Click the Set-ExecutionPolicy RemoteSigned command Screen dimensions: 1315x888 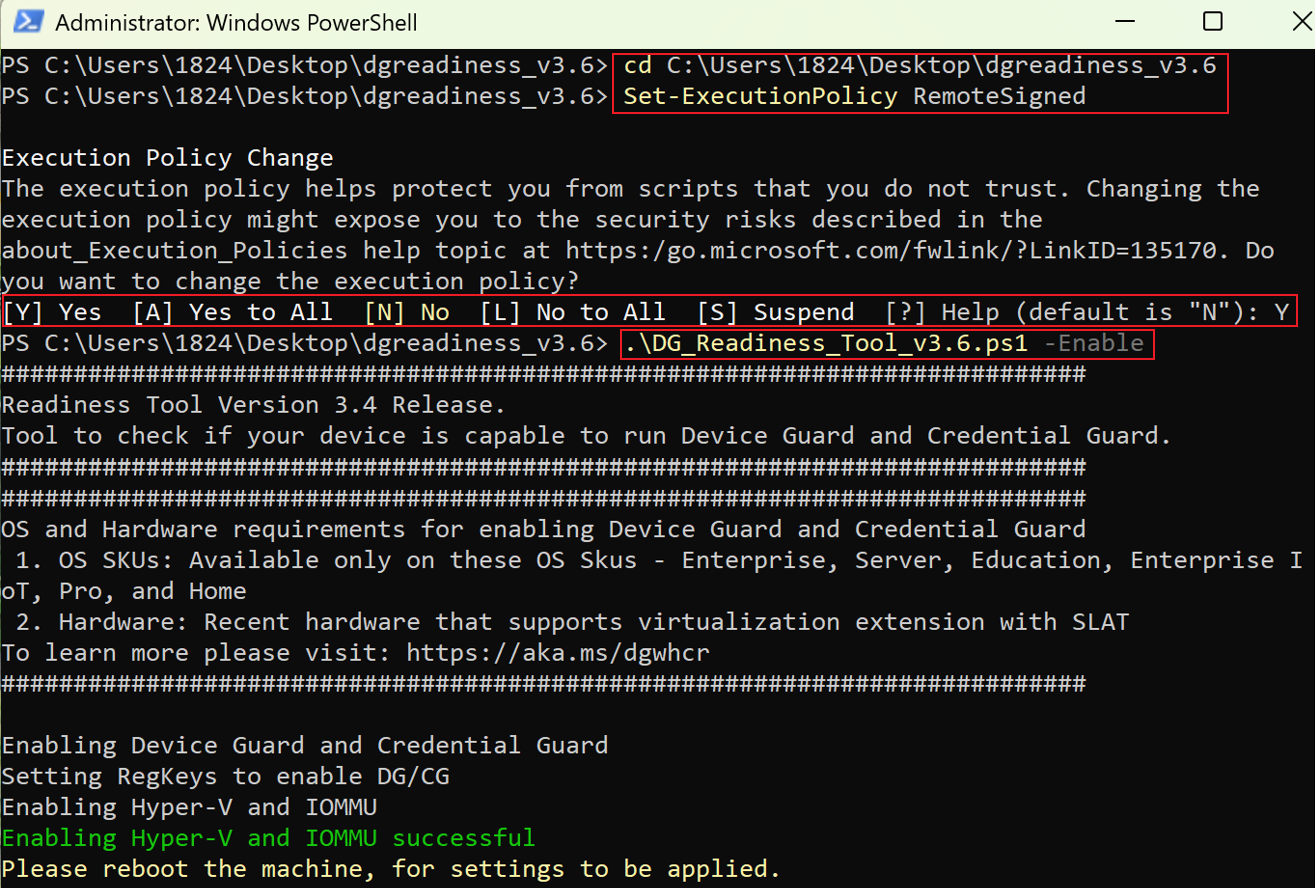point(855,97)
